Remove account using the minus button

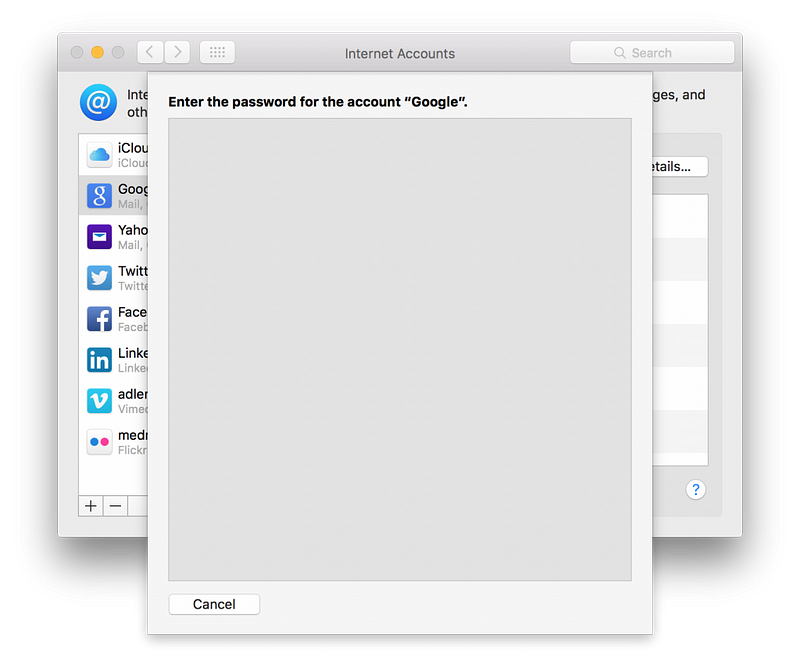click(x=115, y=506)
